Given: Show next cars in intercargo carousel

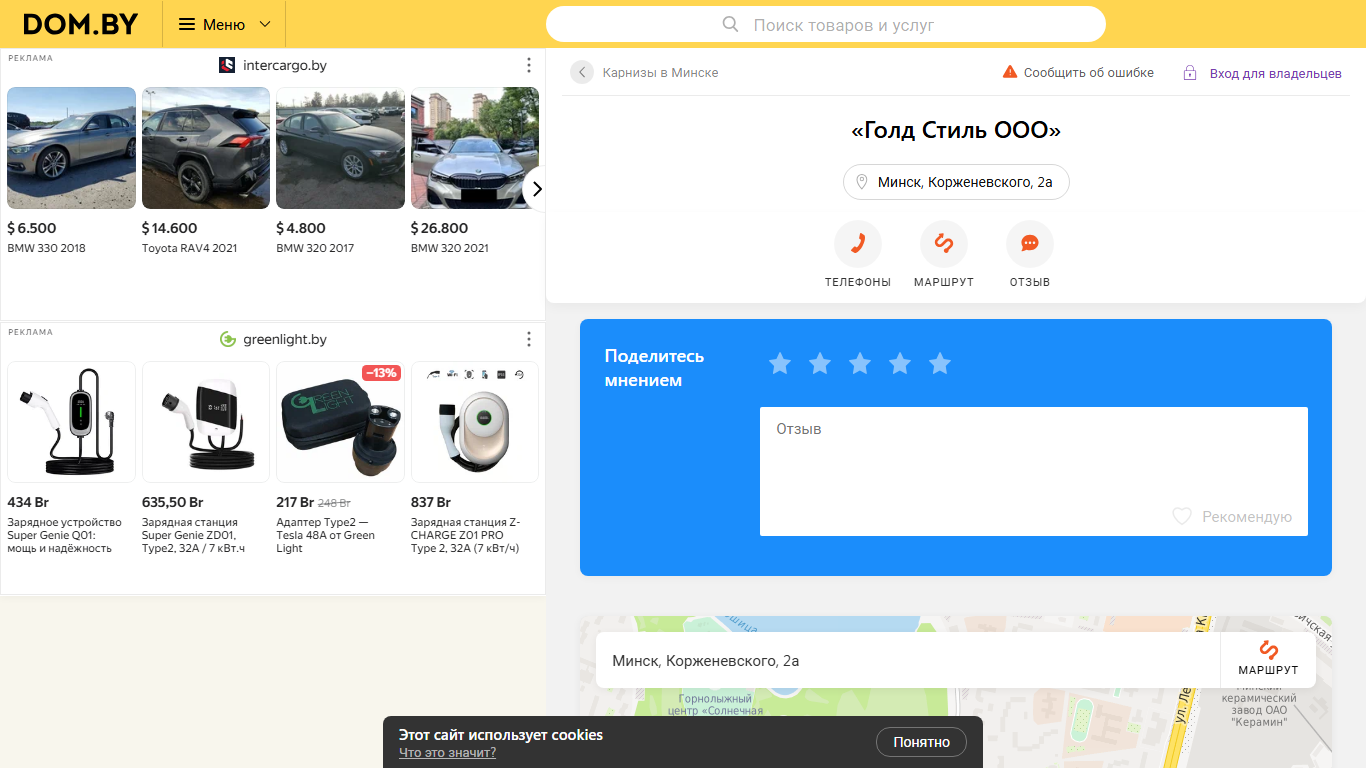Looking at the screenshot, I should (x=536, y=189).
